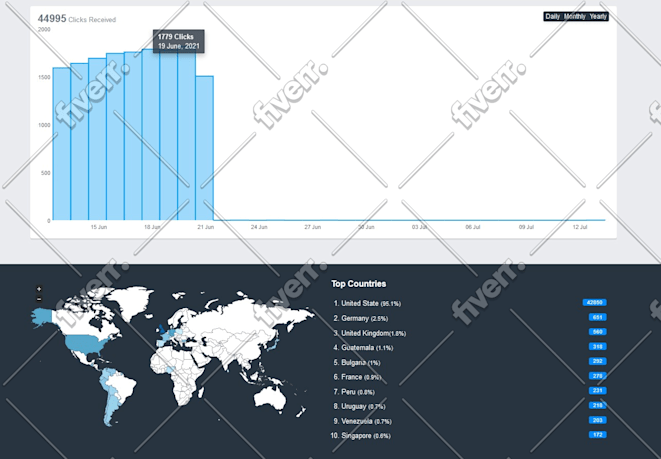Screen dimensions: 661x459
Task: Select Uruguay (0.7%) row
Action: (x=359, y=407)
